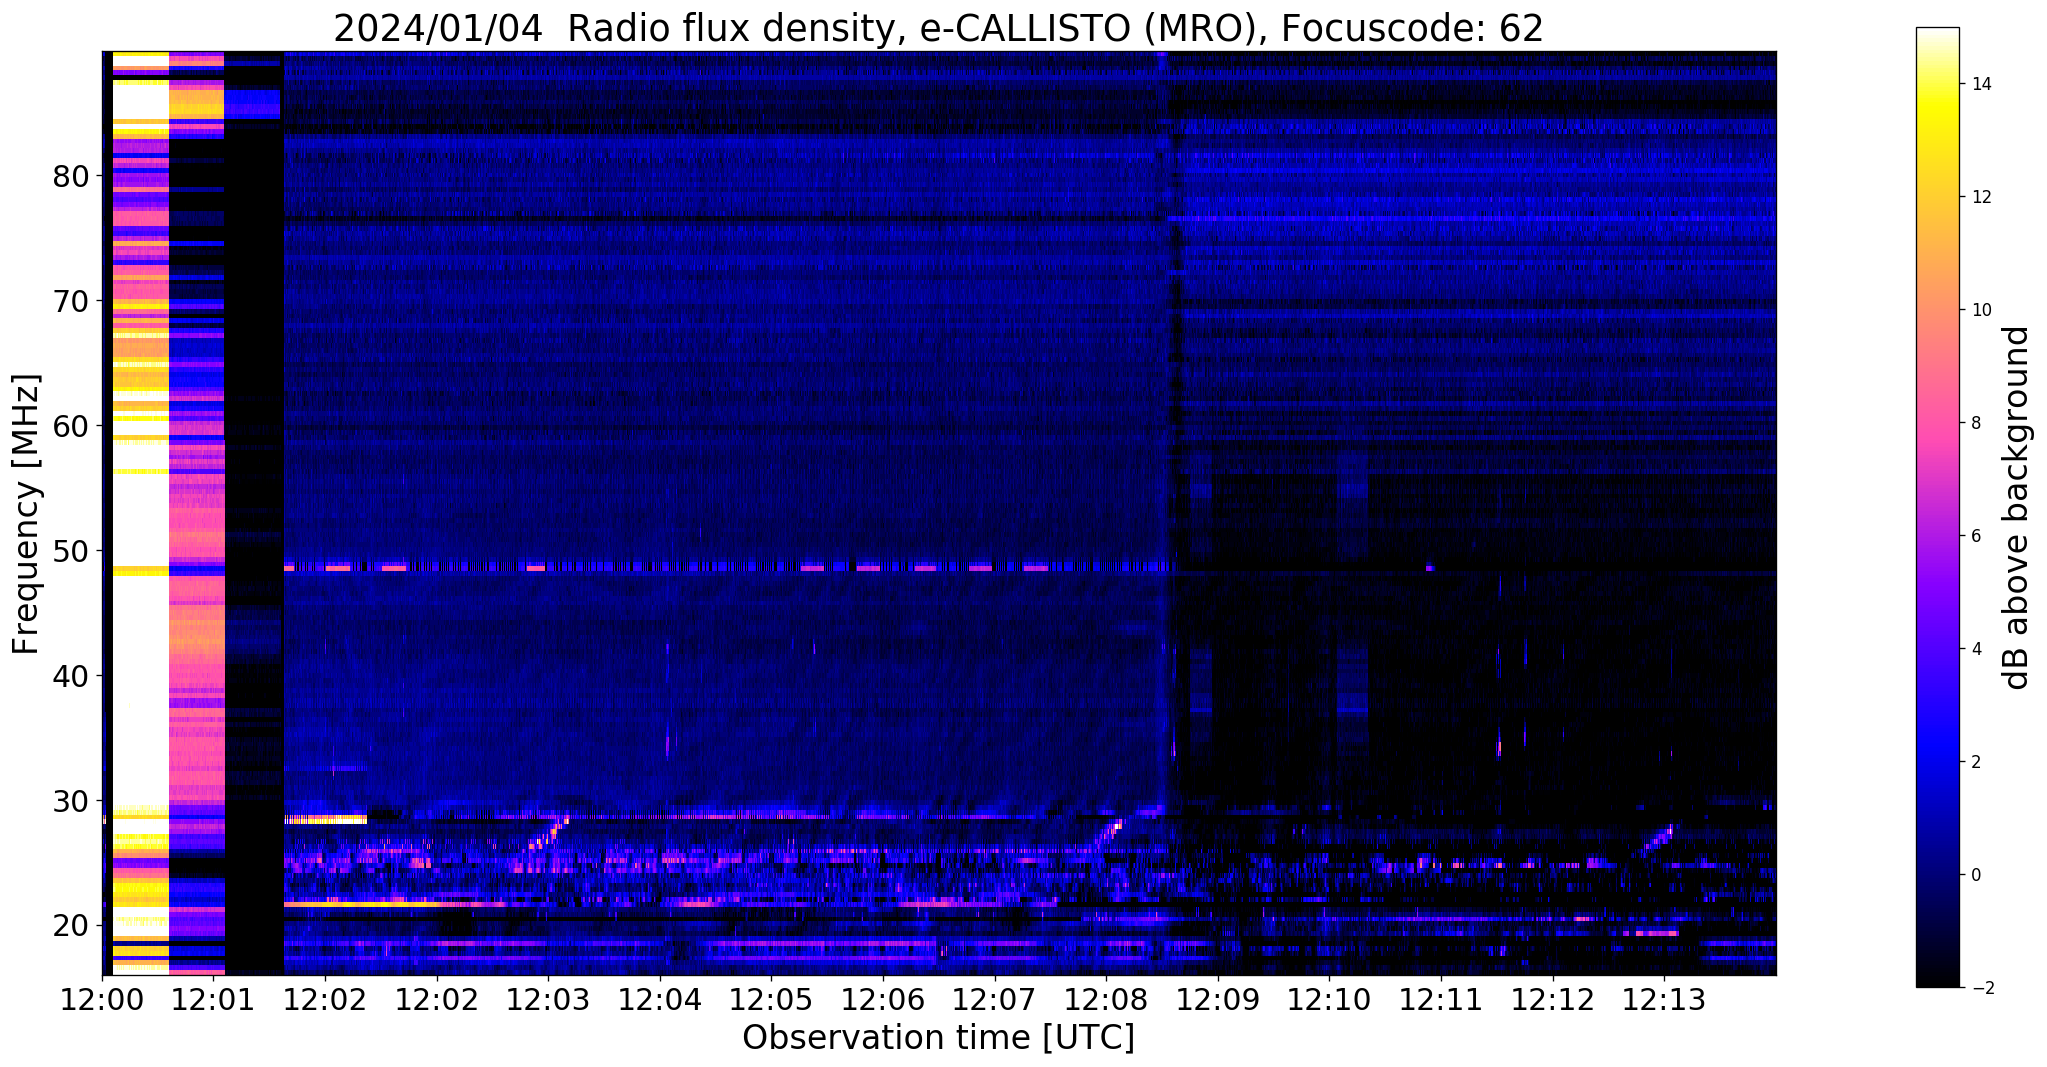The height and width of the screenshot is (1067, 2047).
Task: Click the colorbar tick label 4
Action: coord(1975,649)
